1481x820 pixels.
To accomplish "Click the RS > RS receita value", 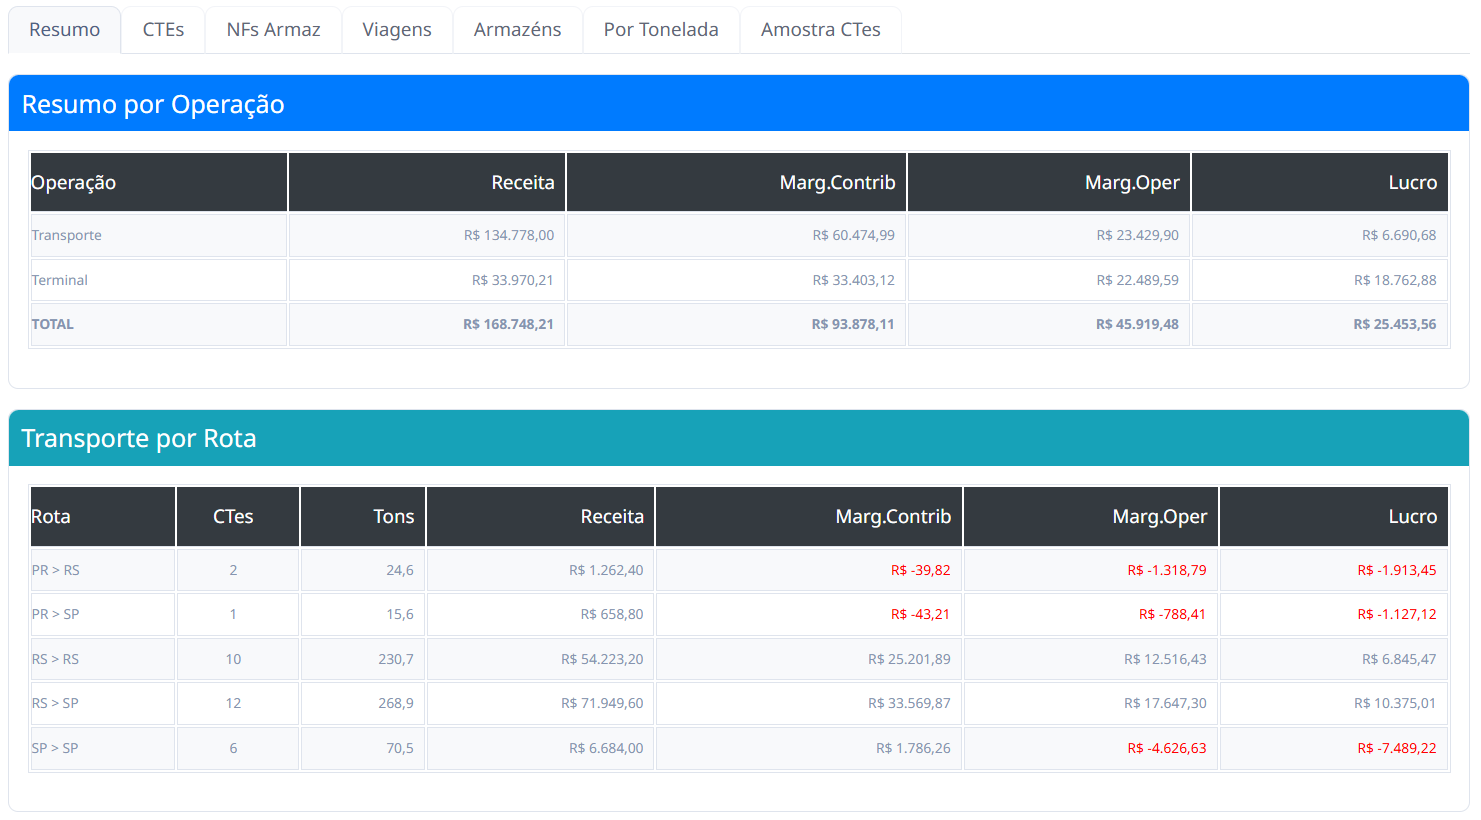I will point(602,660).
